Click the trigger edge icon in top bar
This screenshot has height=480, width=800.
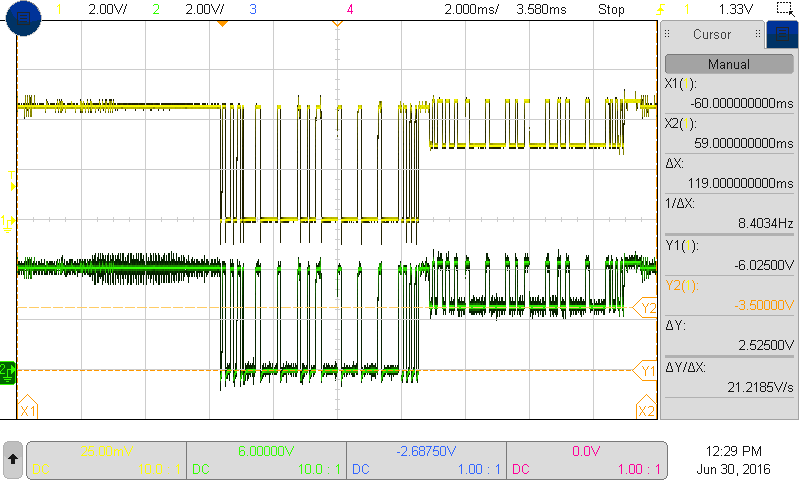661,10
